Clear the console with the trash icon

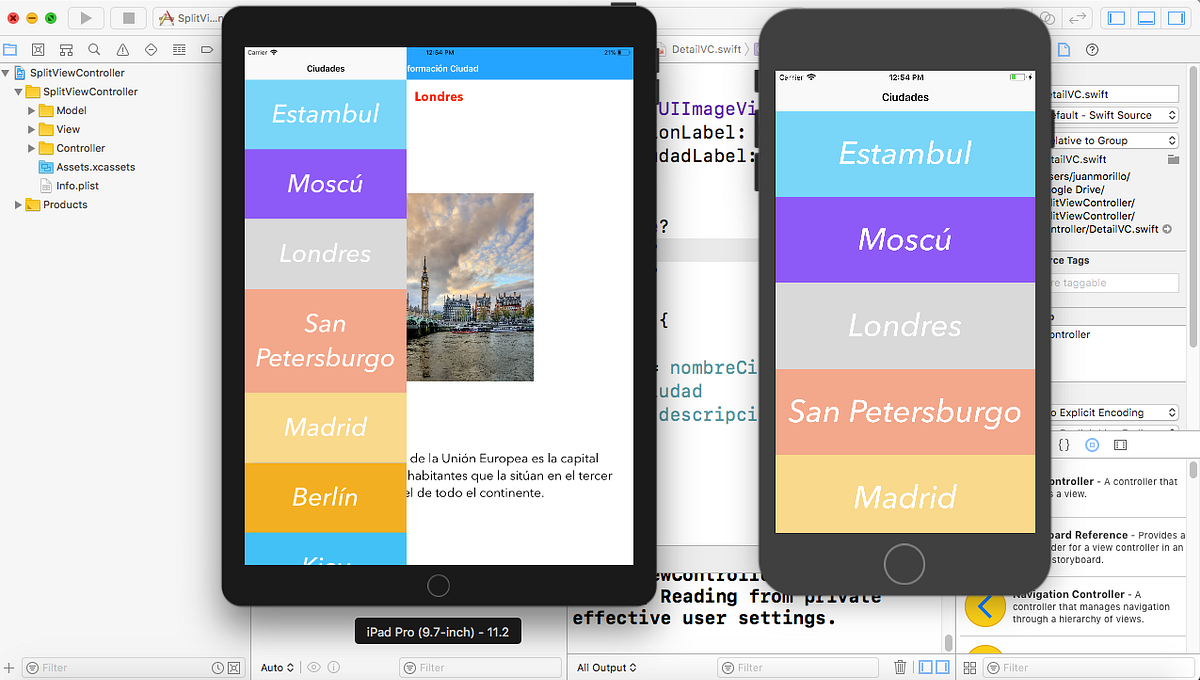pos(899,667)
